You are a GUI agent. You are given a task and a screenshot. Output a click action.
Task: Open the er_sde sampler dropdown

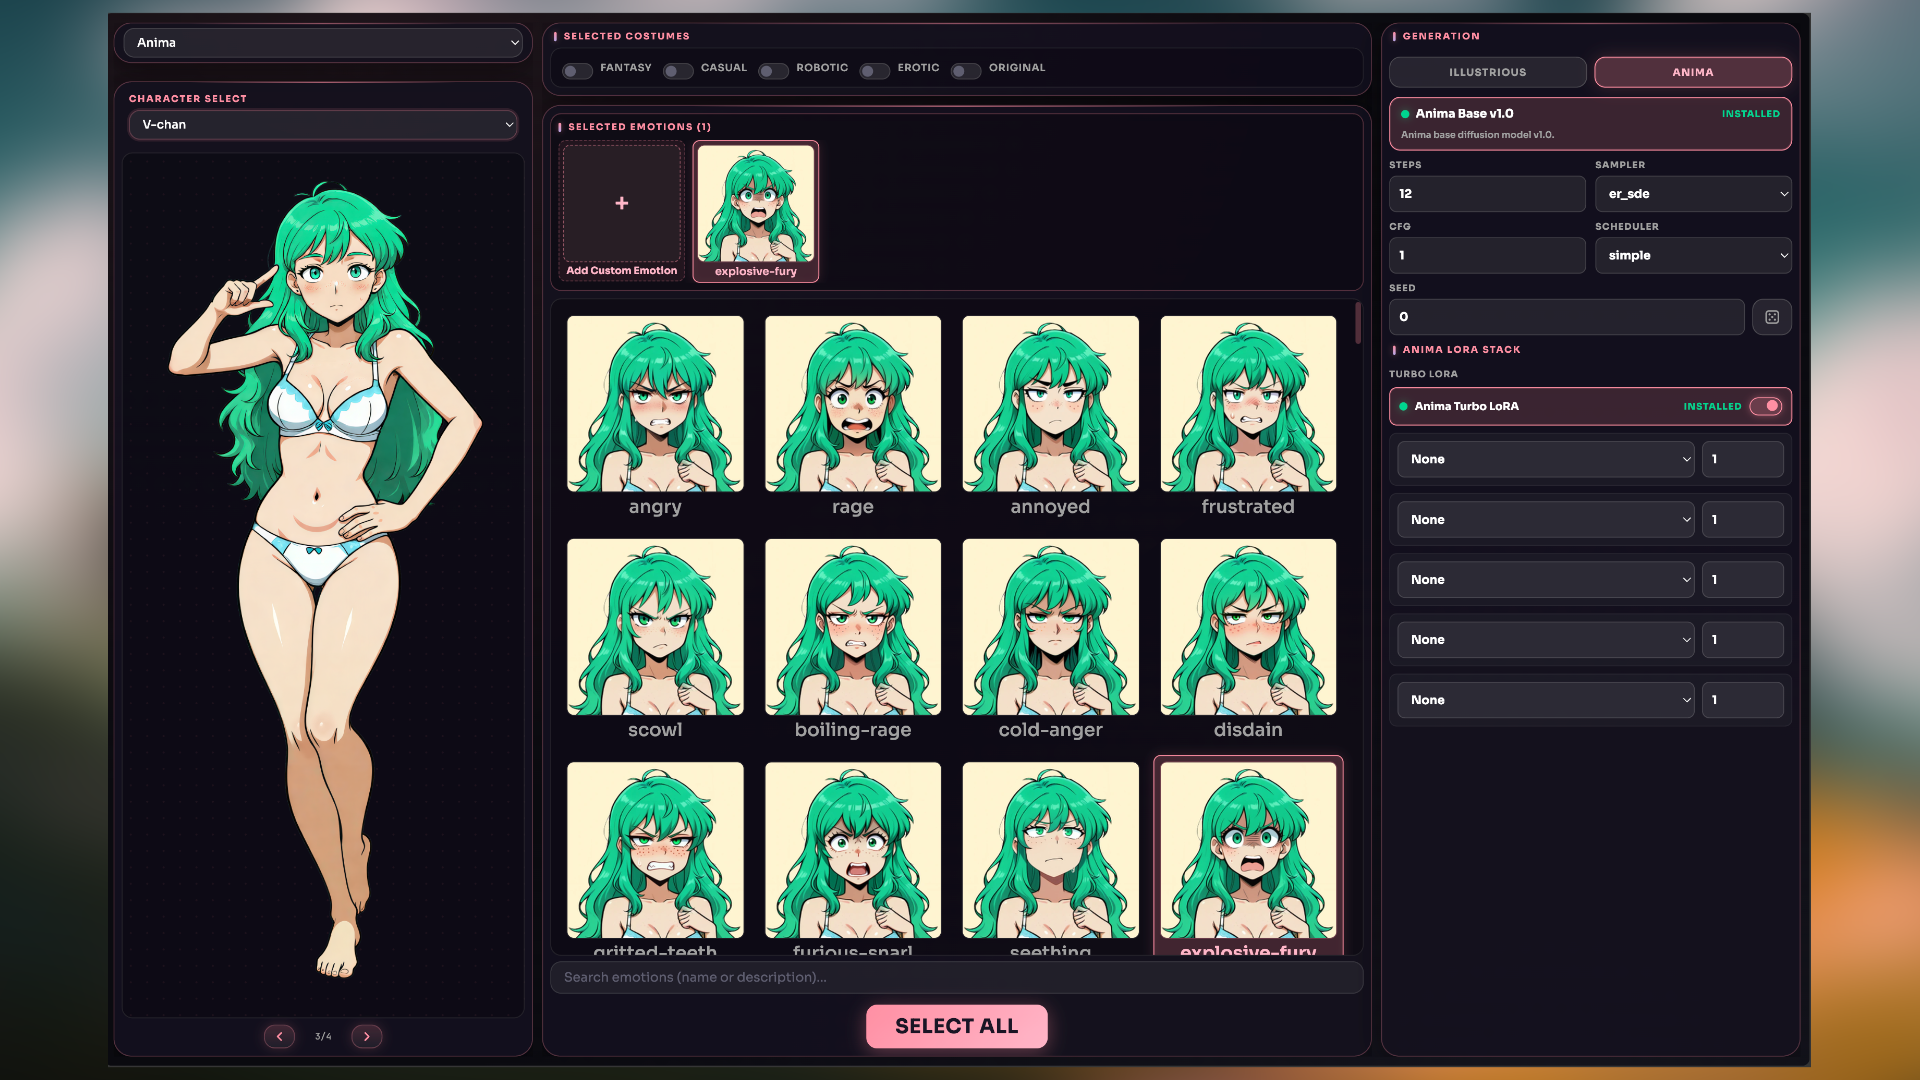point(1693,194)
